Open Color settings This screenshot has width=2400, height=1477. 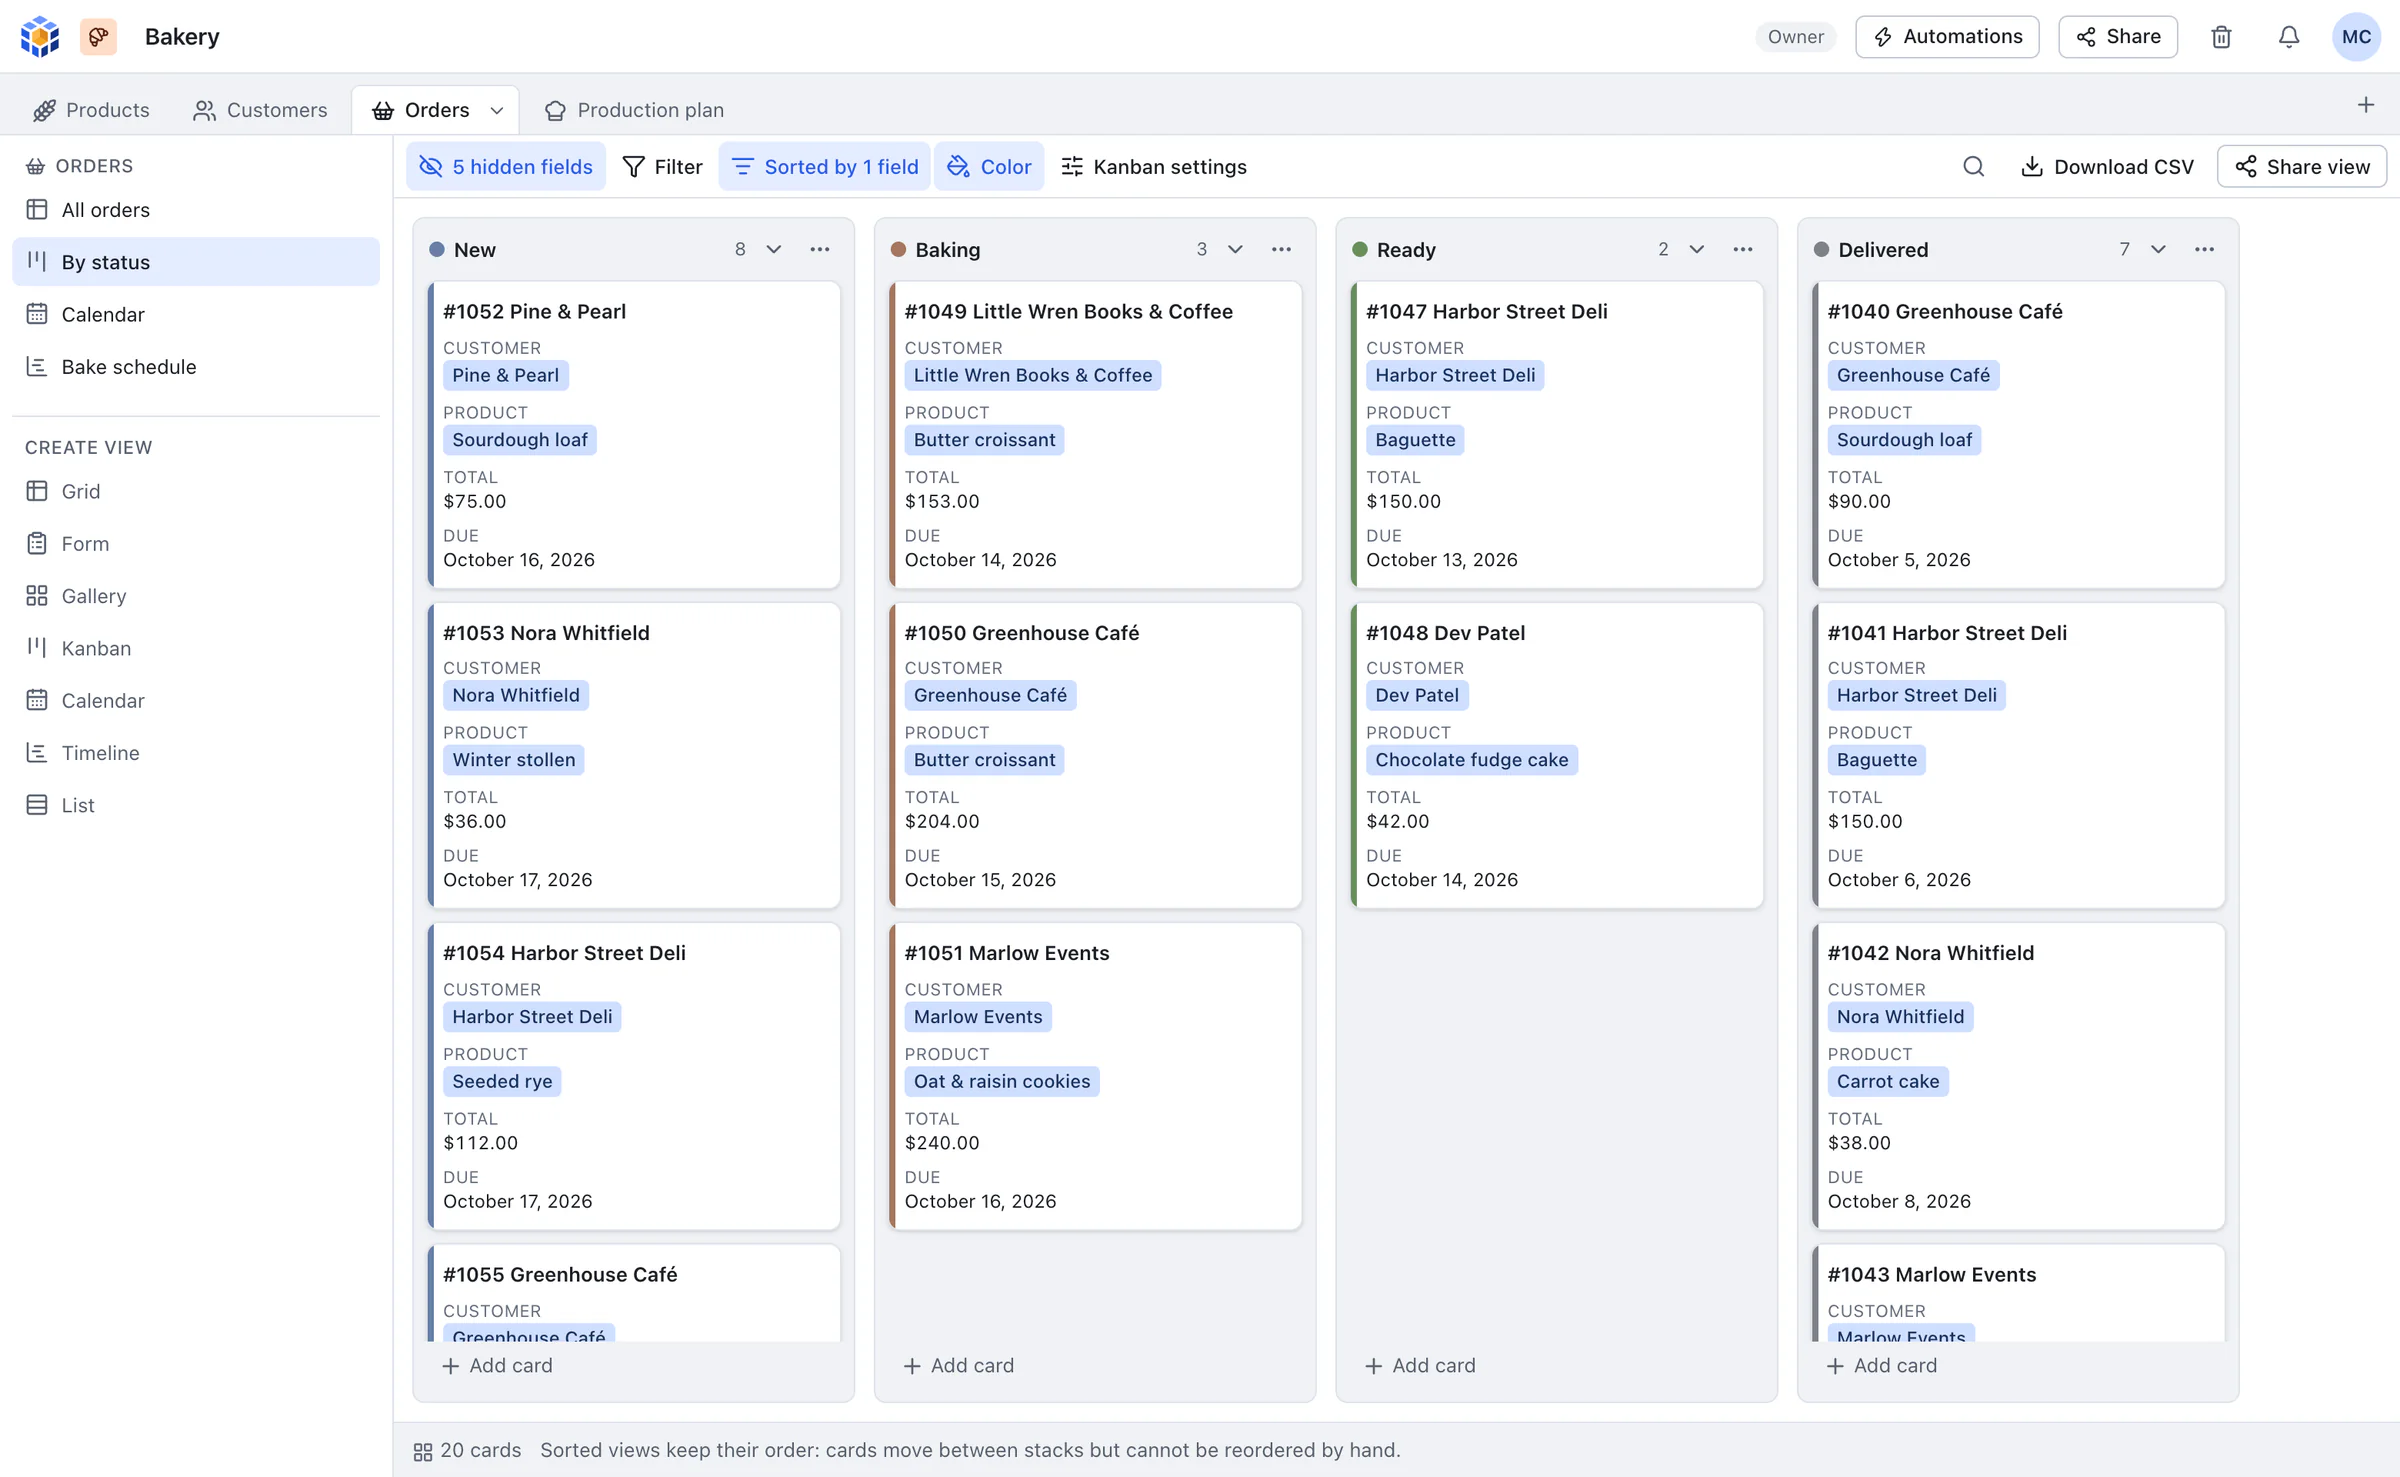pos(989,166)
